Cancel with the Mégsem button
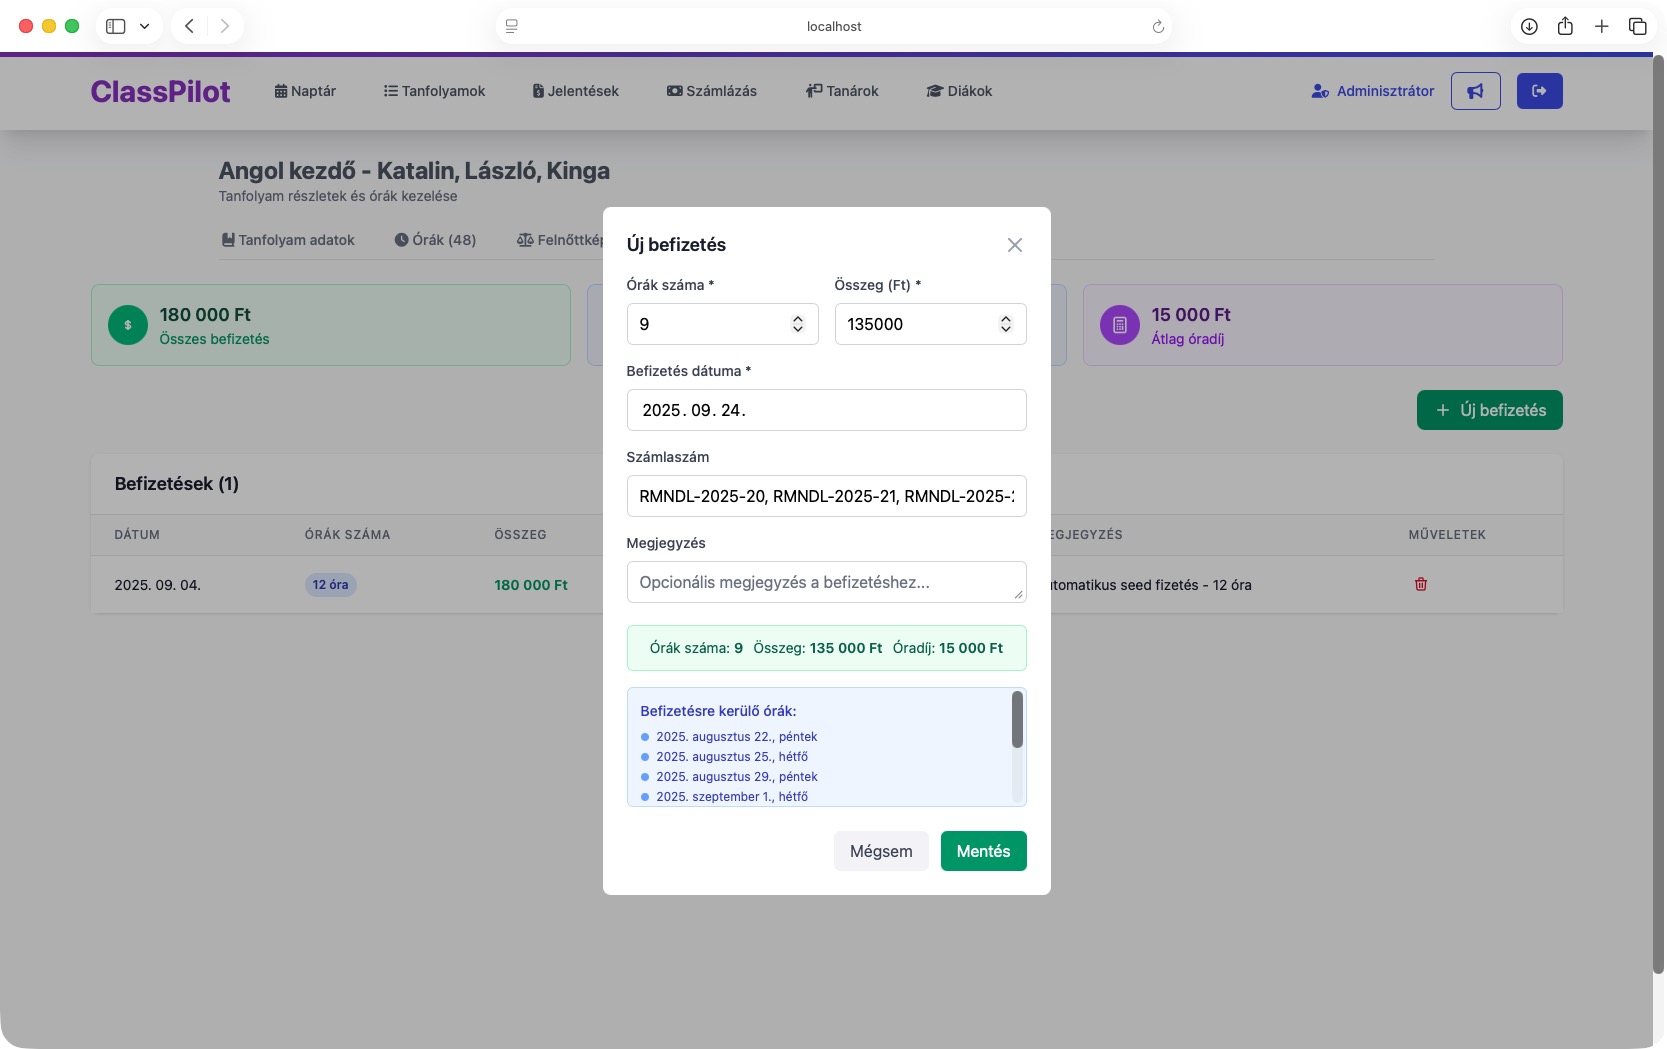 pos(880,851)
